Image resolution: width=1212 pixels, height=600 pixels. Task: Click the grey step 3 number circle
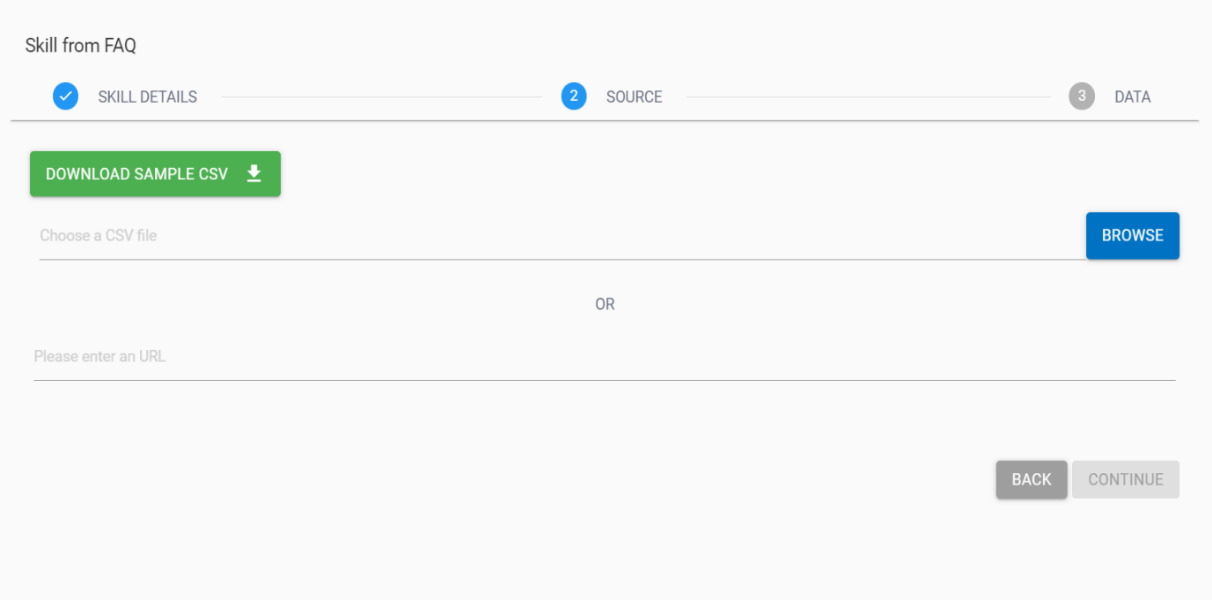[1081, 97]
